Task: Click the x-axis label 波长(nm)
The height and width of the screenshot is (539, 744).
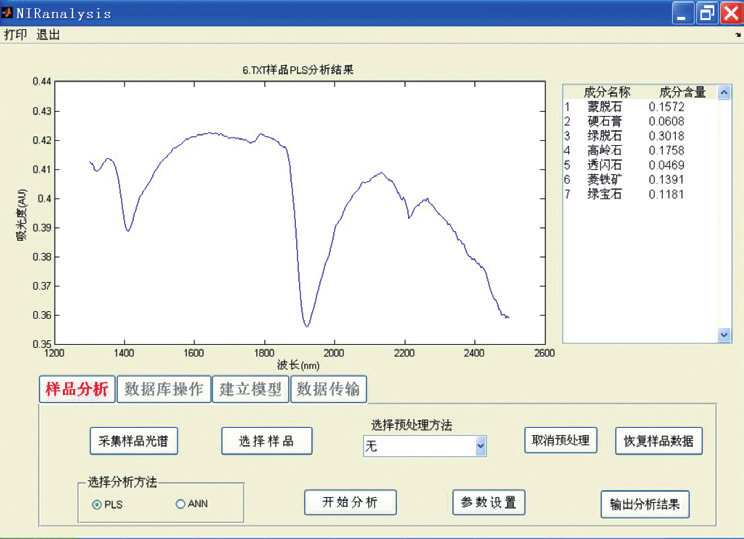Action: pos(298,365)
